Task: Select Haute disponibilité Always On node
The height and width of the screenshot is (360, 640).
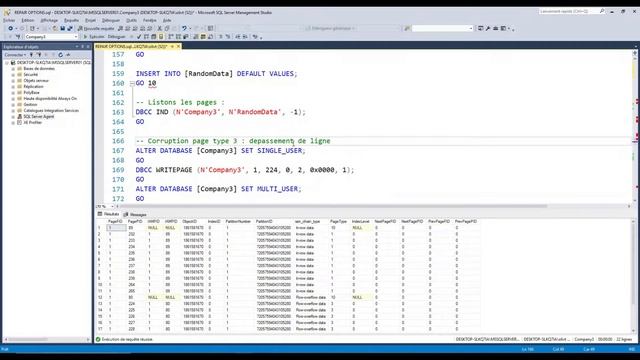Action: point(50,98)
